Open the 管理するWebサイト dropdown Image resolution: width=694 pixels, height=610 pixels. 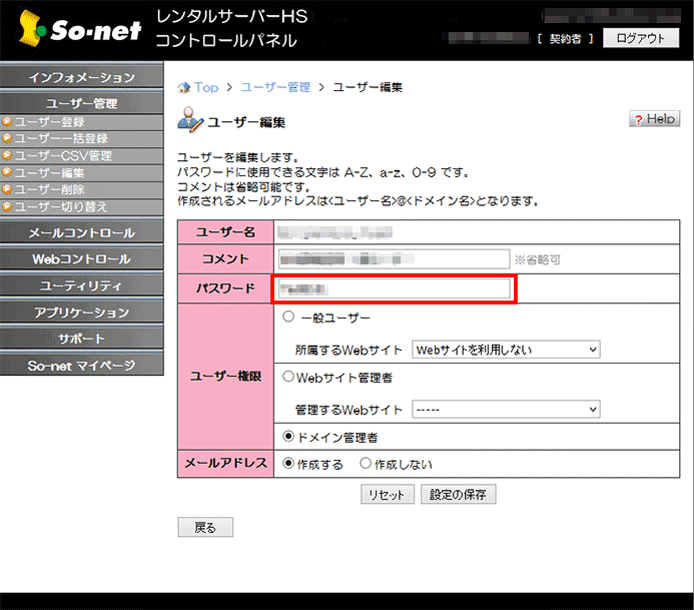tap(505, 410)
